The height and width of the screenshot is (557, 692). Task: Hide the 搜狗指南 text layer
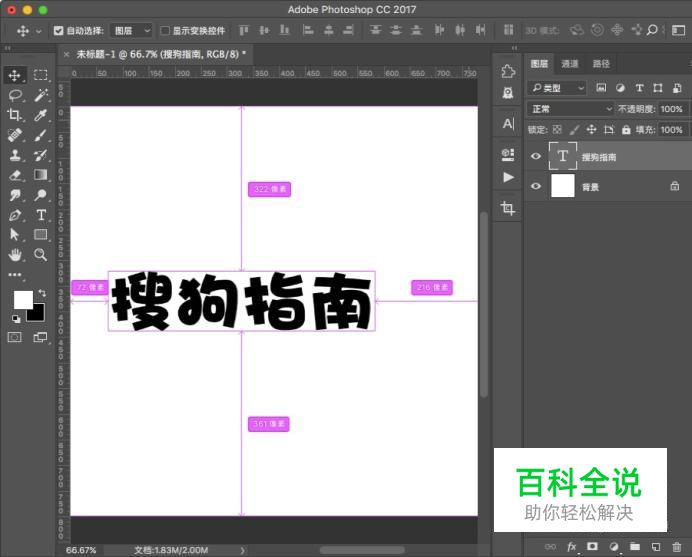(x=536, y=156)
